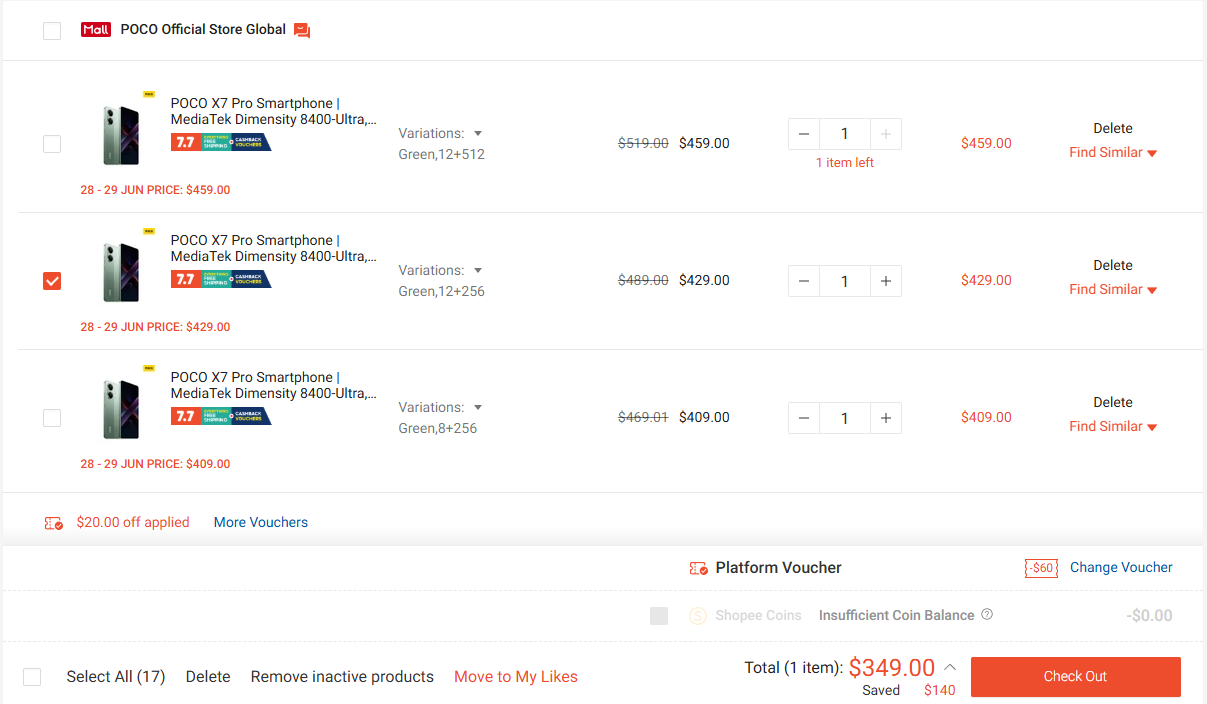
Task: Delete the $409.00 POCO X7 Pro
Action: point(1113,402)
